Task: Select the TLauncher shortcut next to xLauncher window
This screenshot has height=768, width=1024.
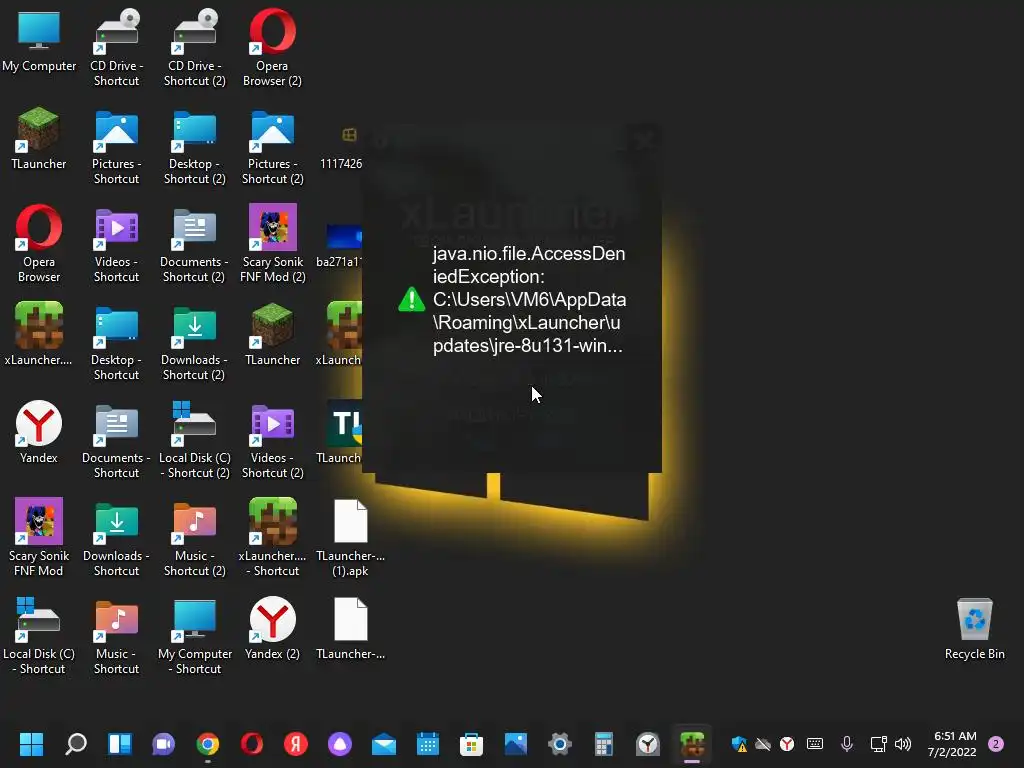Action: point(272,334)
